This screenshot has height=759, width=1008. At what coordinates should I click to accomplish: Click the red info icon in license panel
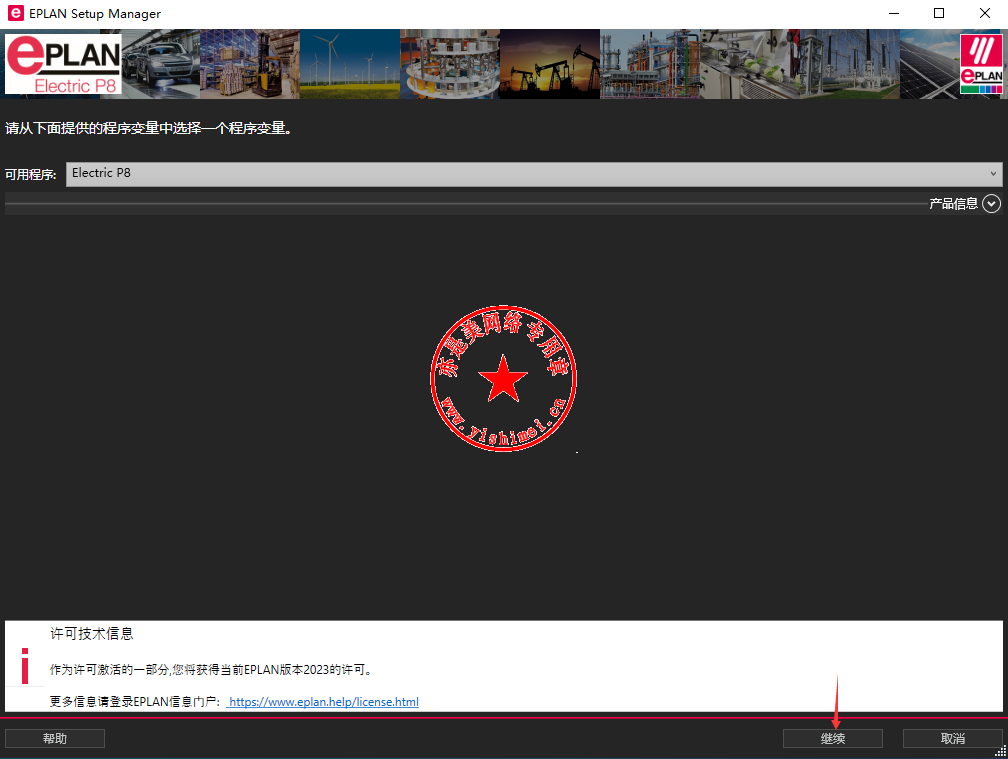[24, 666]
